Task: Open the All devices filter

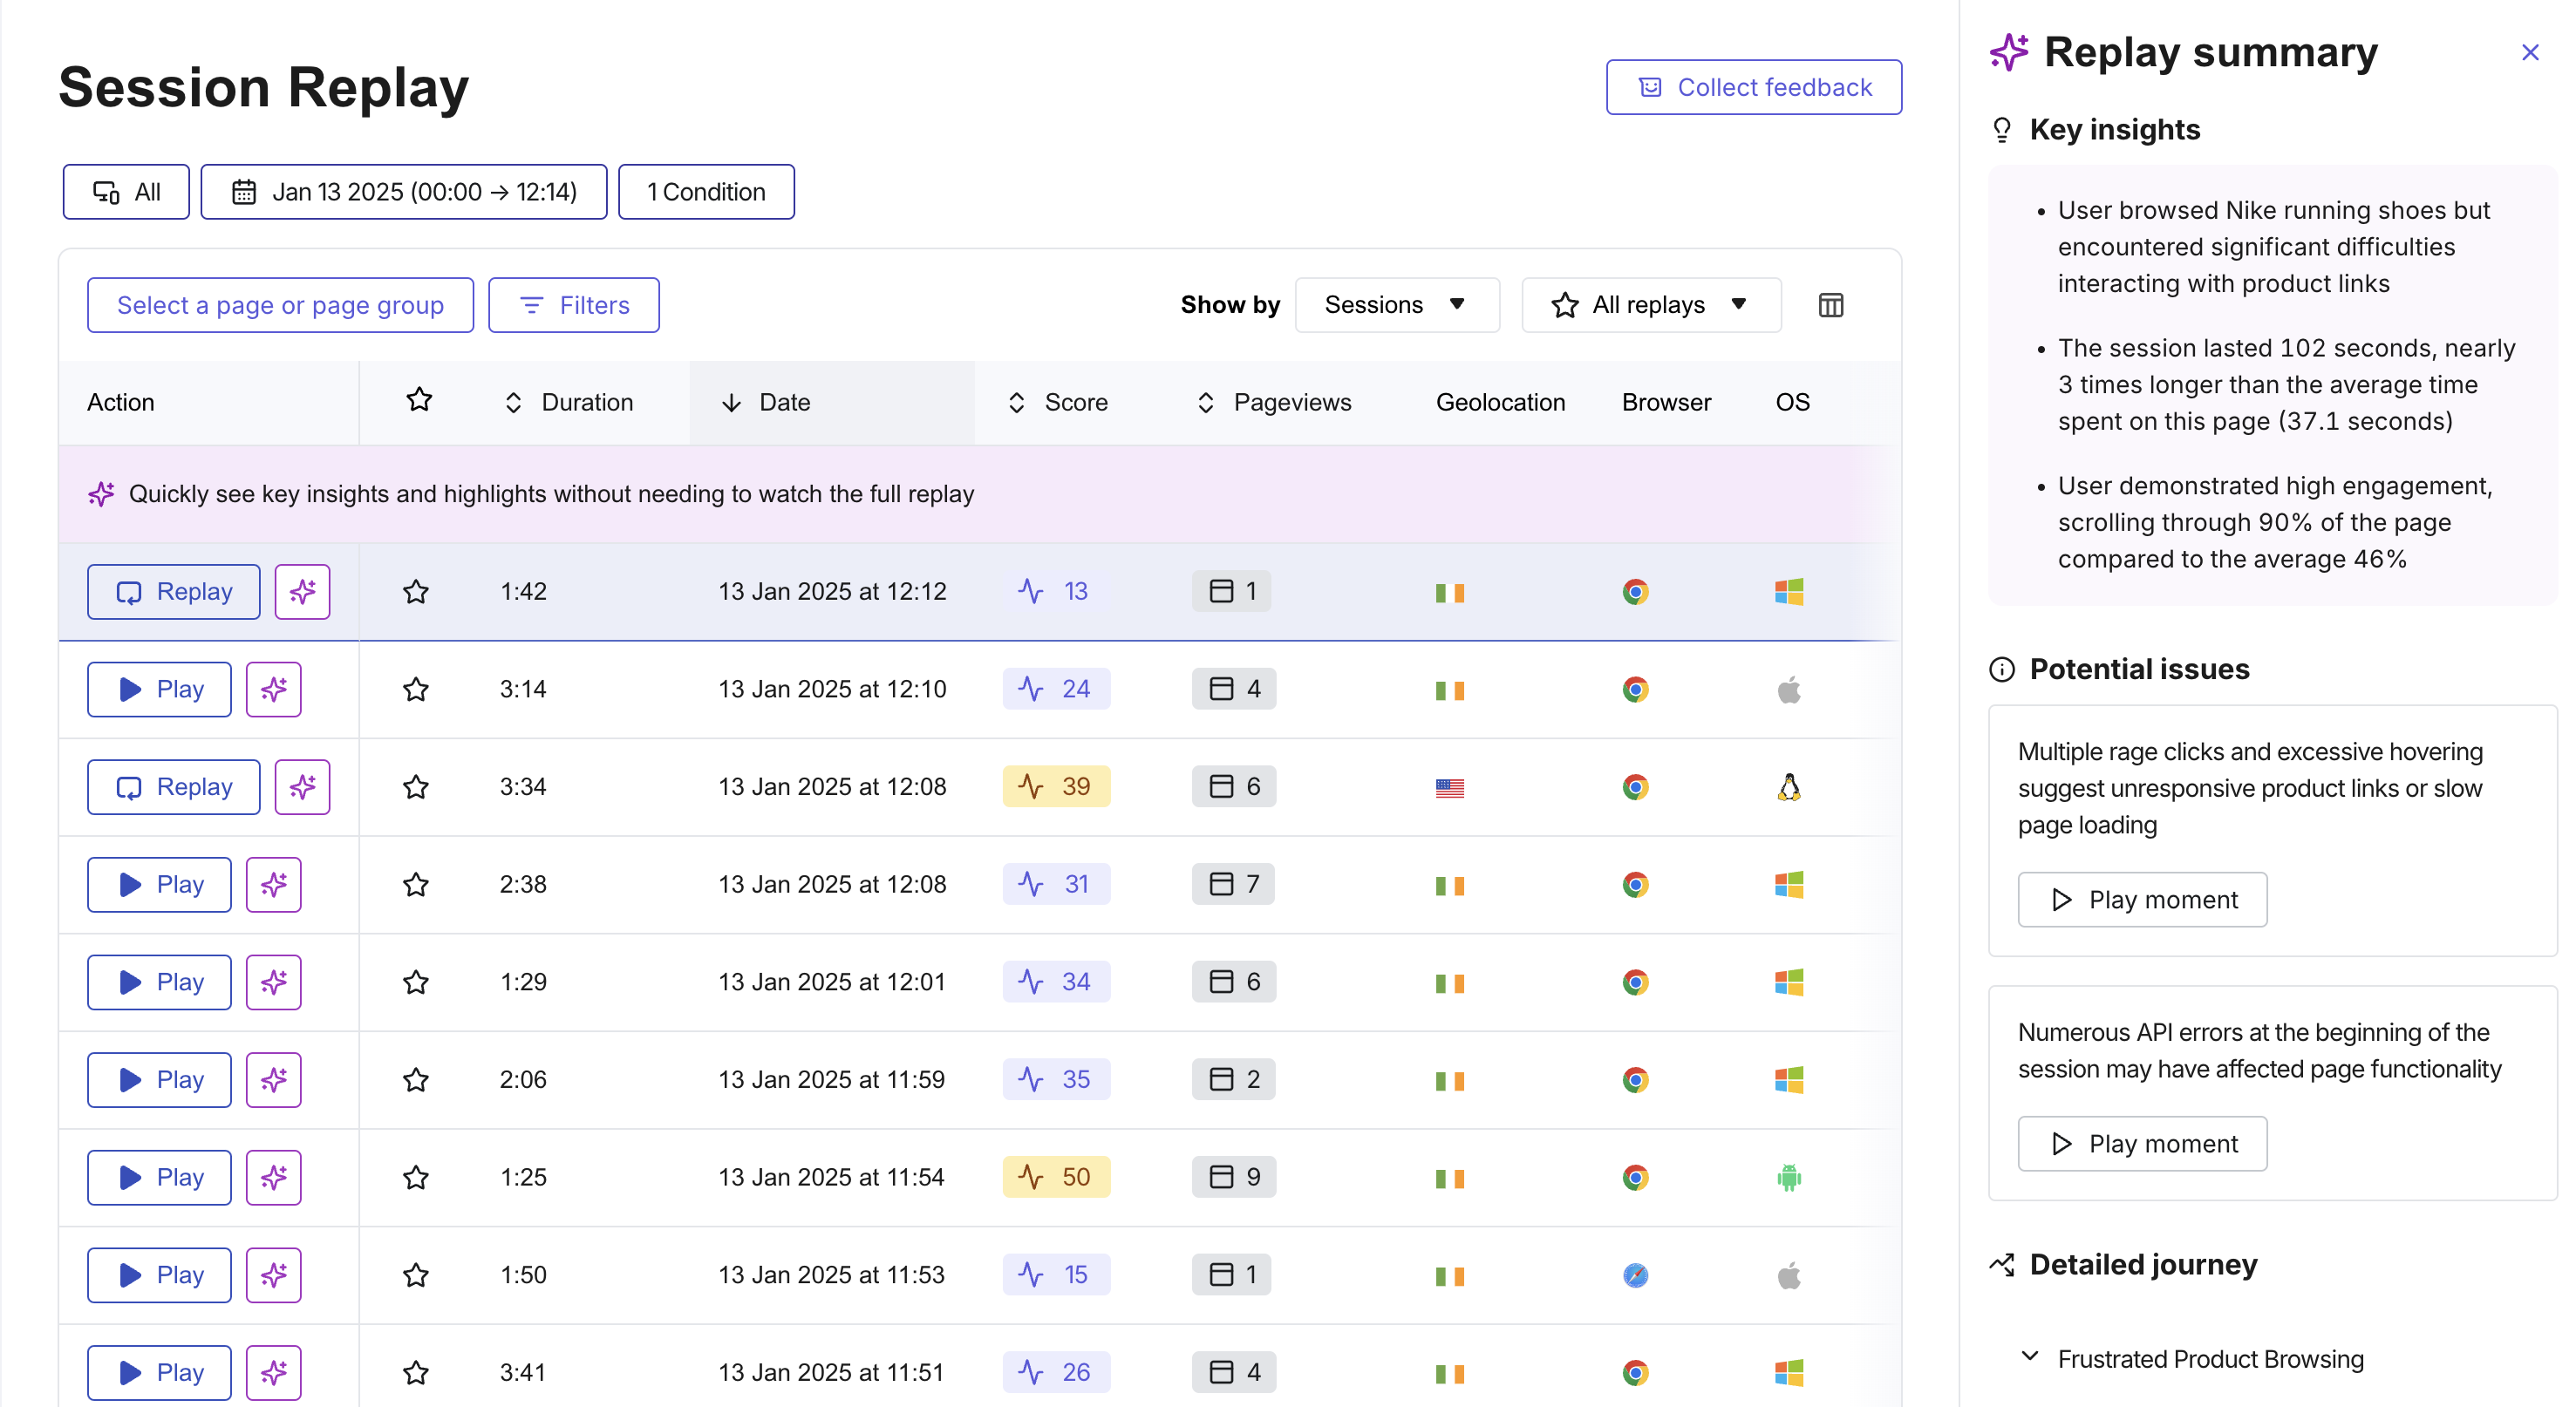Action: pyautogui.click(x=126, y=192)
